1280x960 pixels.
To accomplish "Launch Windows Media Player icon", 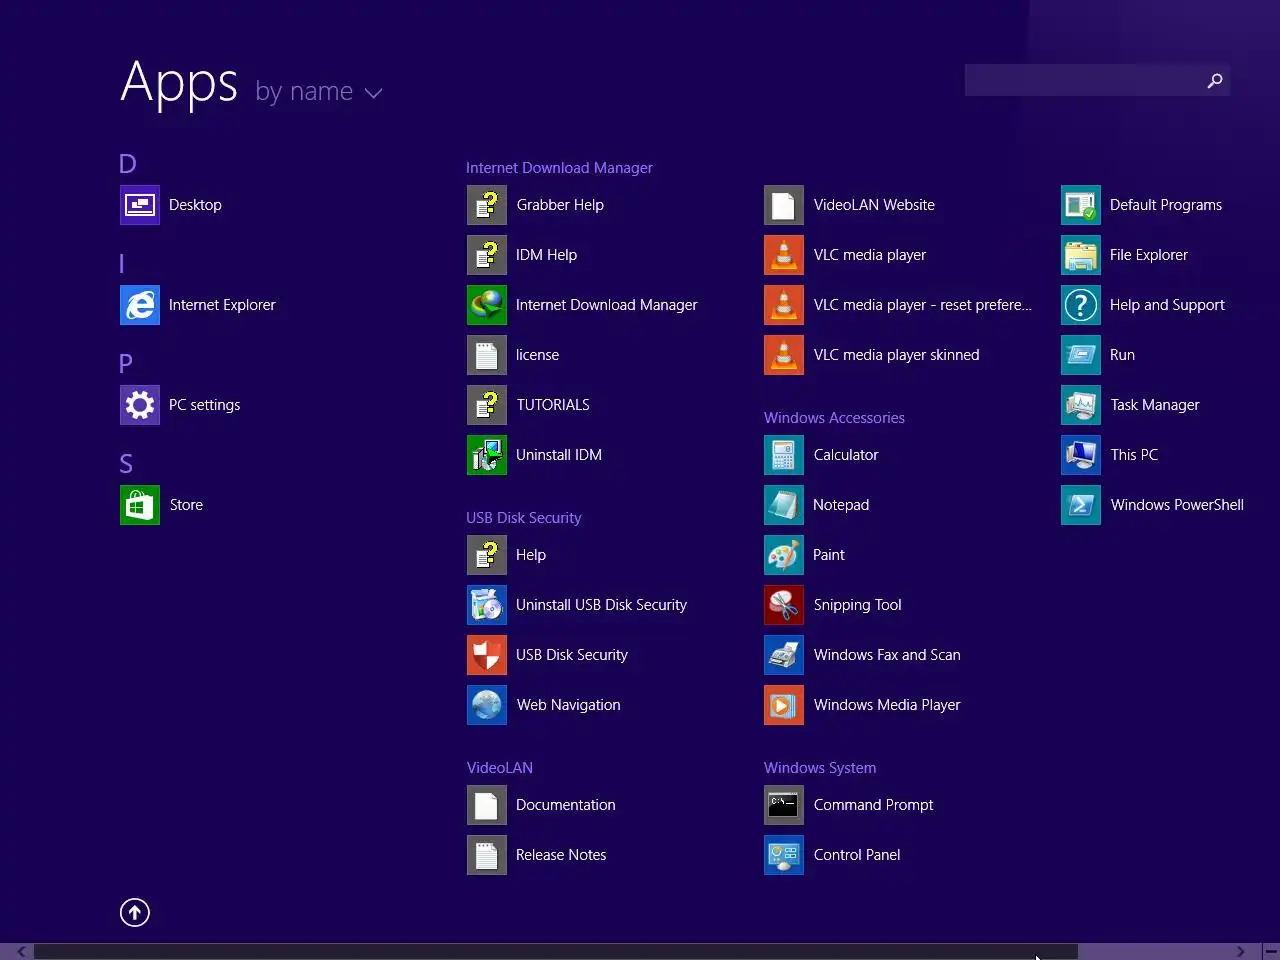I will pos(784,705).
